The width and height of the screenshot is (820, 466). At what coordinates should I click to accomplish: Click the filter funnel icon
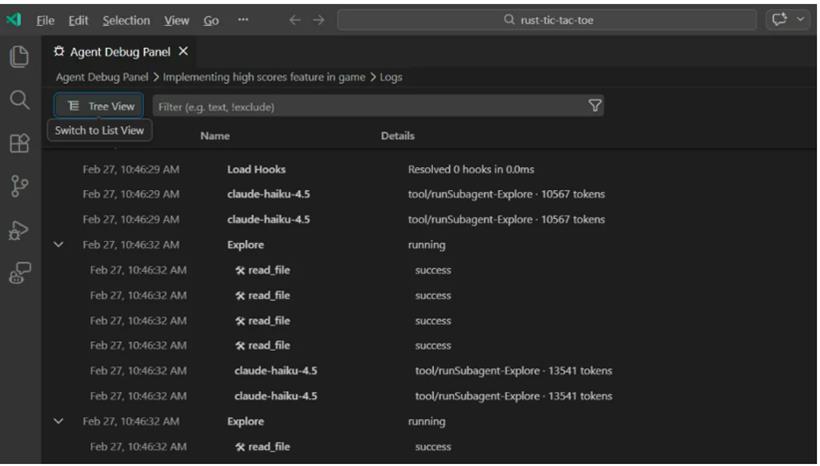pos(595,106)
